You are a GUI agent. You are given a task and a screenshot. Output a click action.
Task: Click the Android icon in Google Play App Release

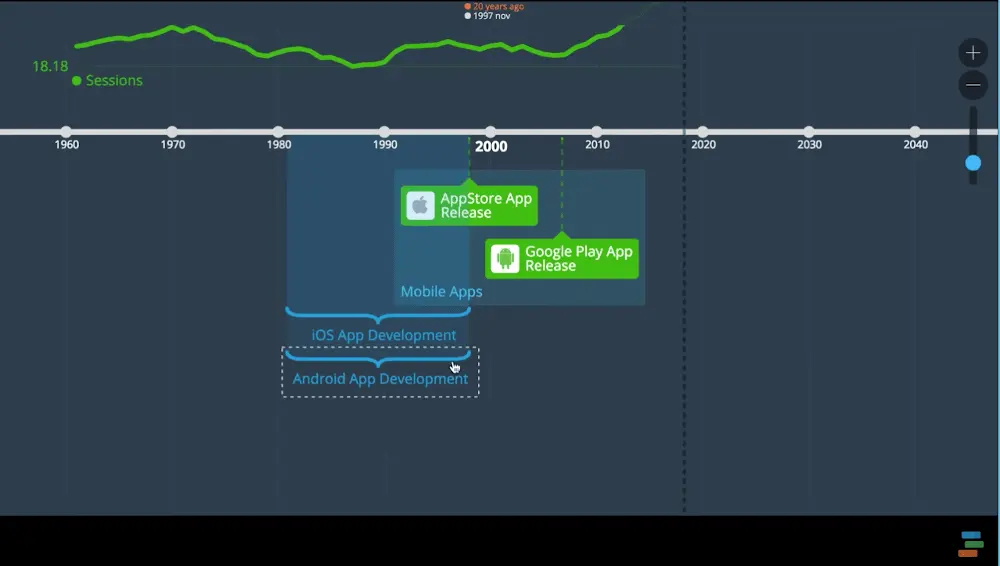(x=505, y=258)
